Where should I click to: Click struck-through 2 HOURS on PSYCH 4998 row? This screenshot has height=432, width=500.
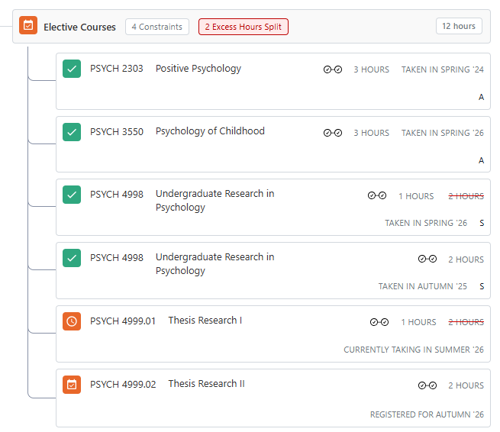[466, 196]
